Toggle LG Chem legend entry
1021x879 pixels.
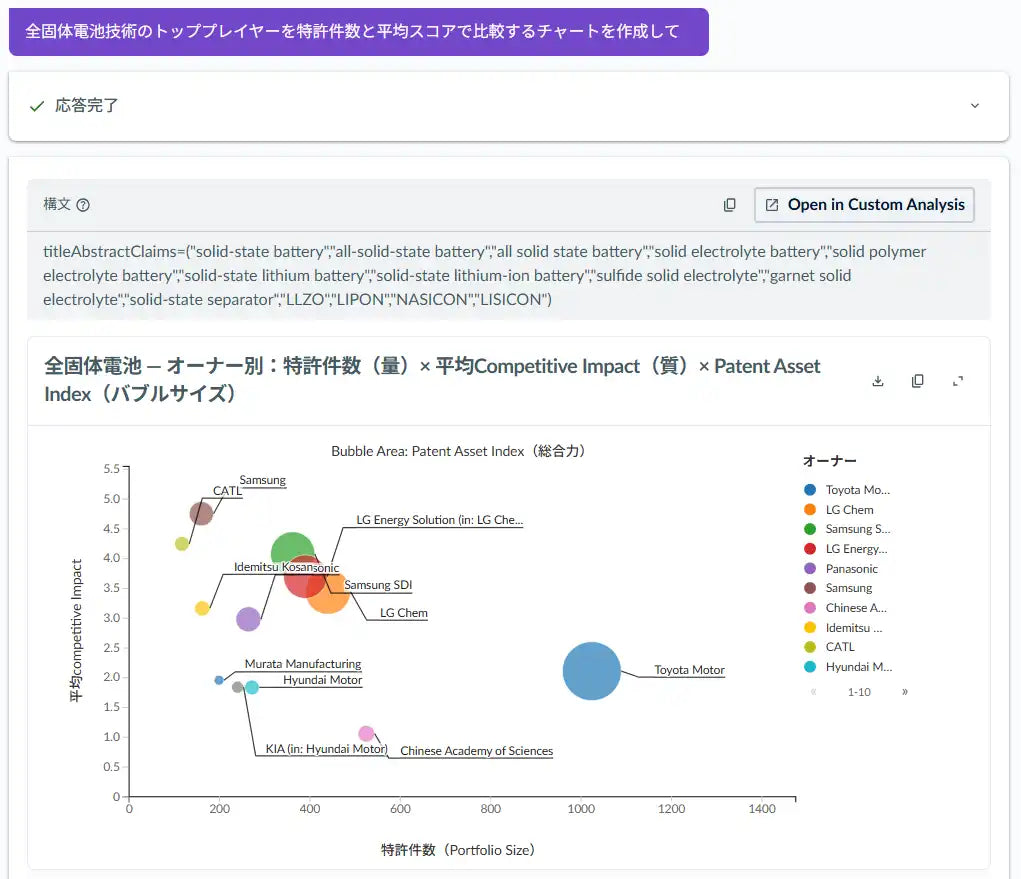pos(839,510)
